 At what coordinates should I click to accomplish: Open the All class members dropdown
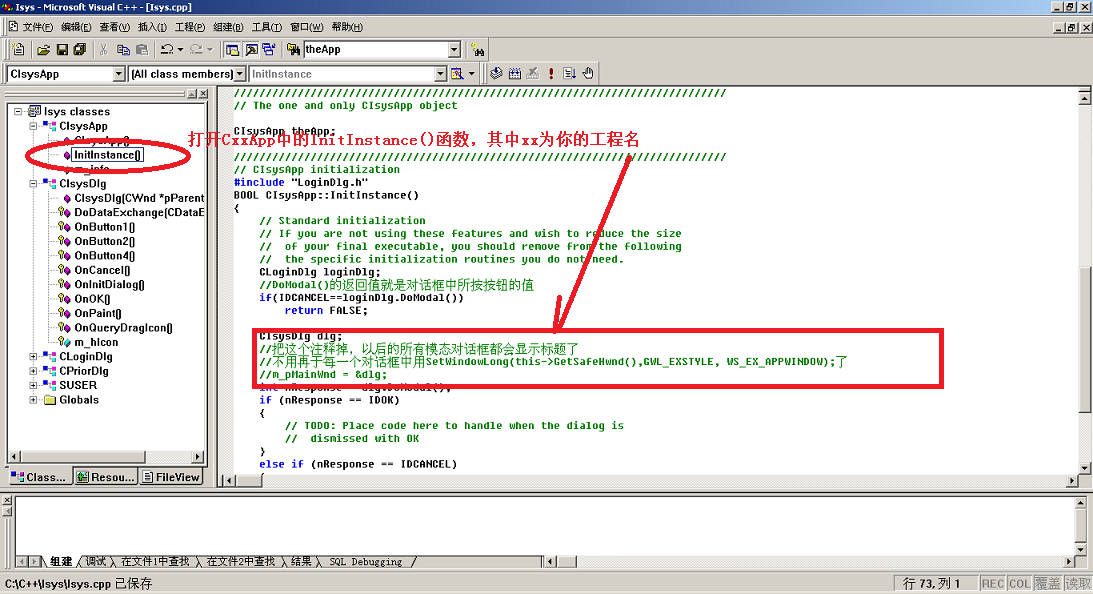point(239,74)
